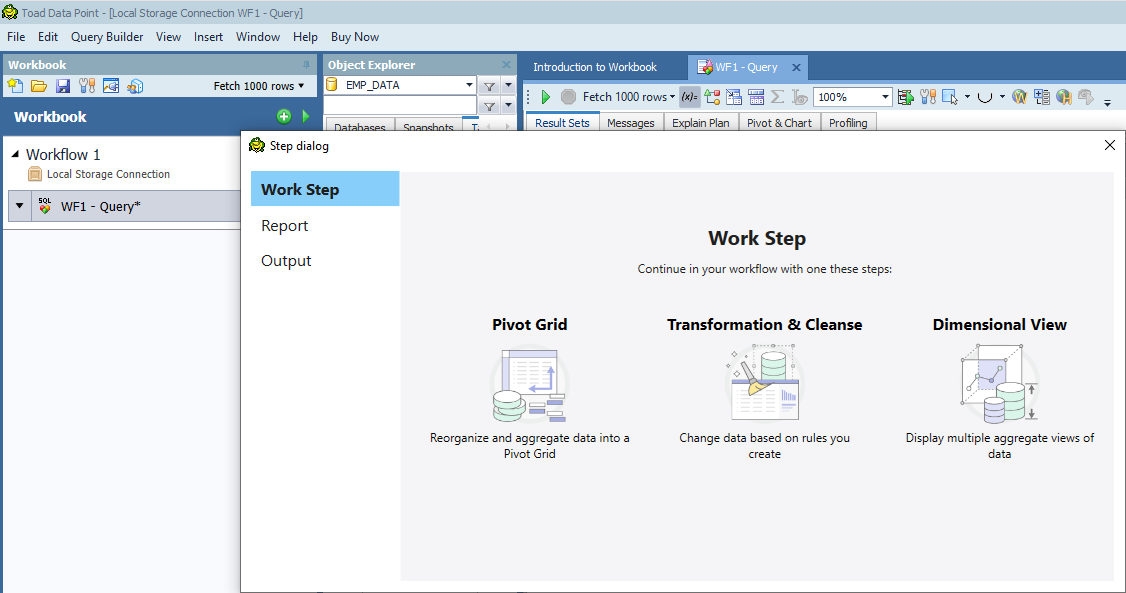
Task: Collapse the Workflow 1 tree node
Action: 15,154
